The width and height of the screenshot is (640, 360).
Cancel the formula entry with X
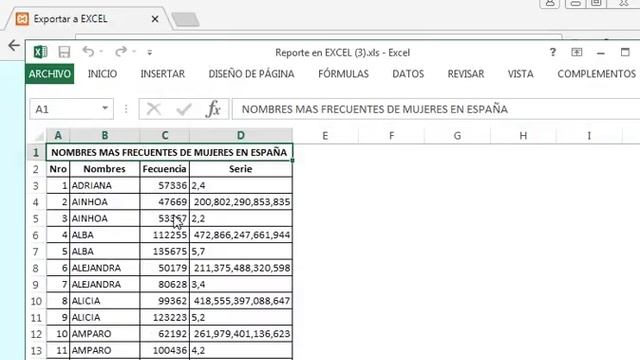pyautogui.click(x=153, y=109)
